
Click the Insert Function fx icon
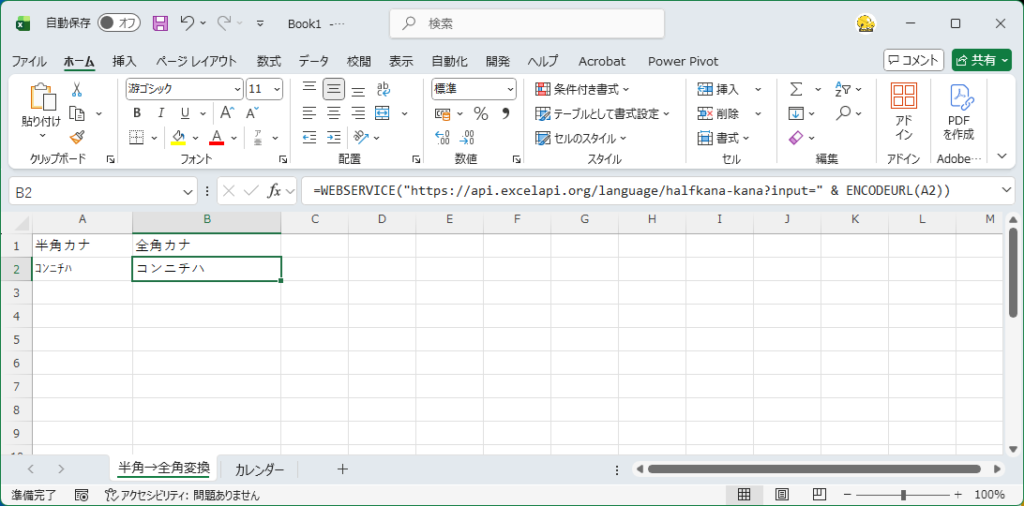[x=274, y=190]
